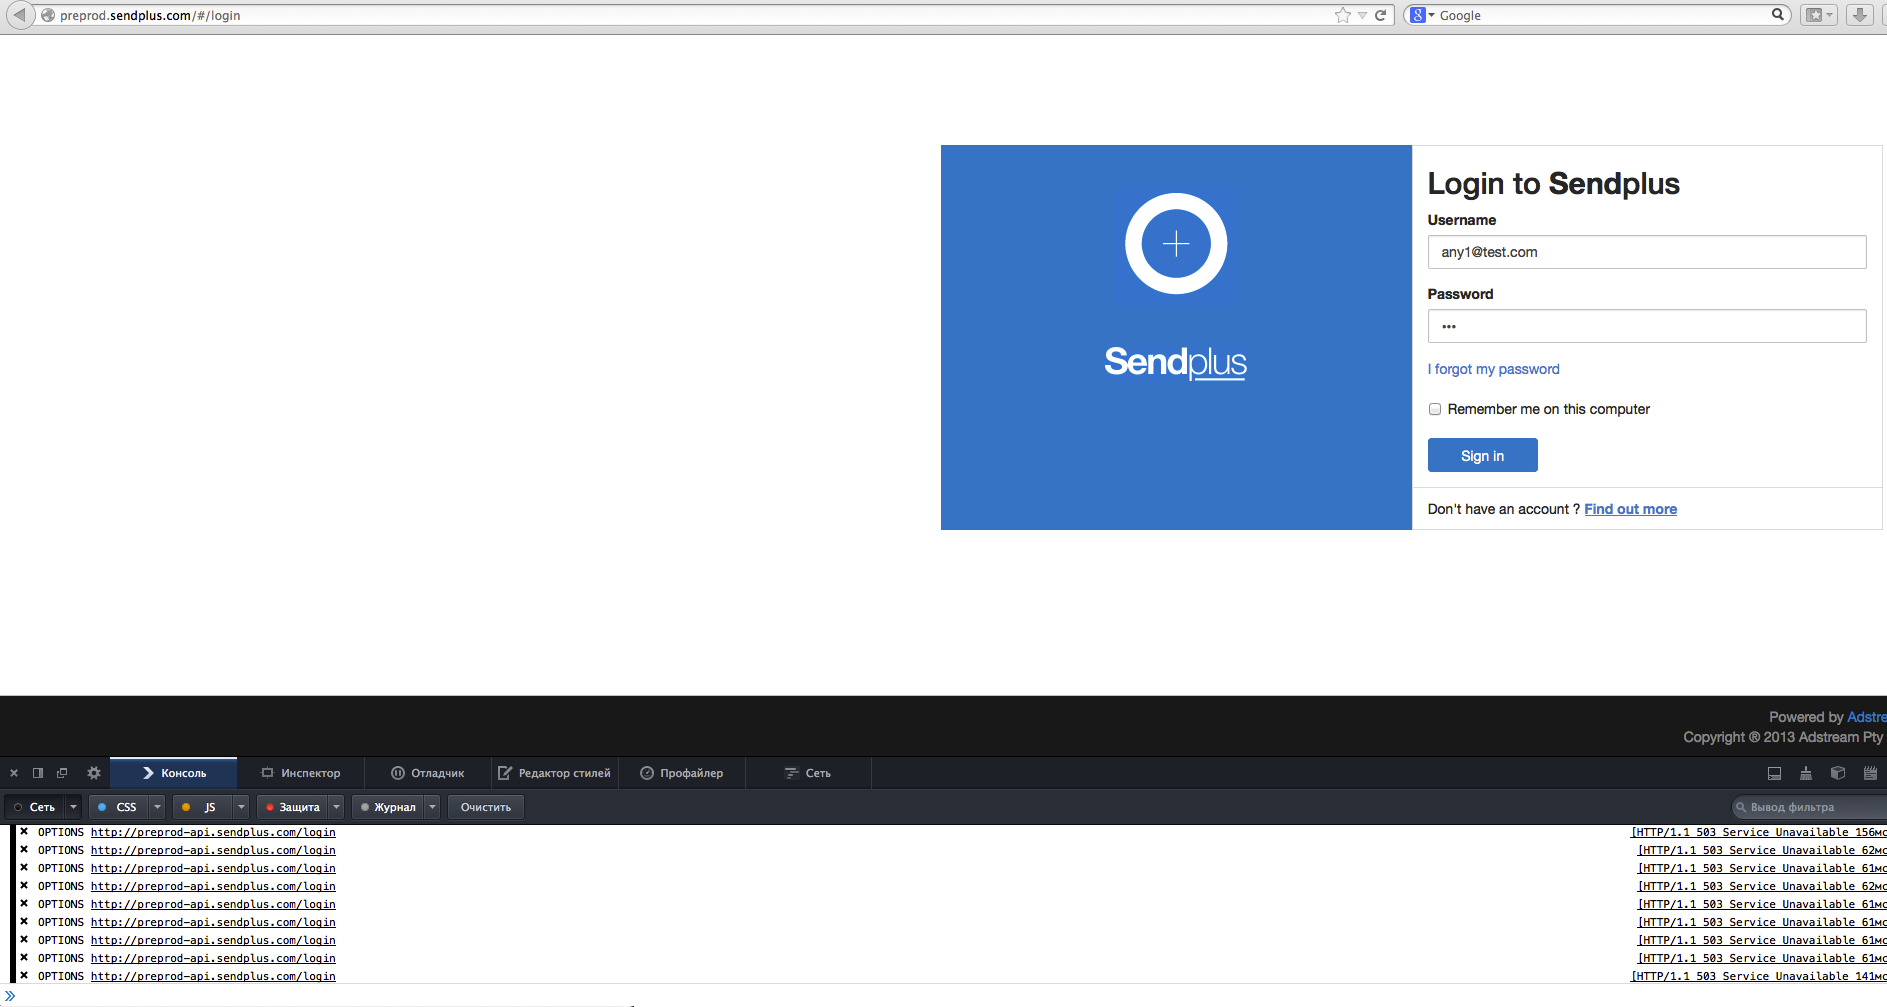Image resolution: width=1887 pixels, height=1007 pixels.
Task: Switch to the Редактор стилей tab
Action: click(555, 773)
